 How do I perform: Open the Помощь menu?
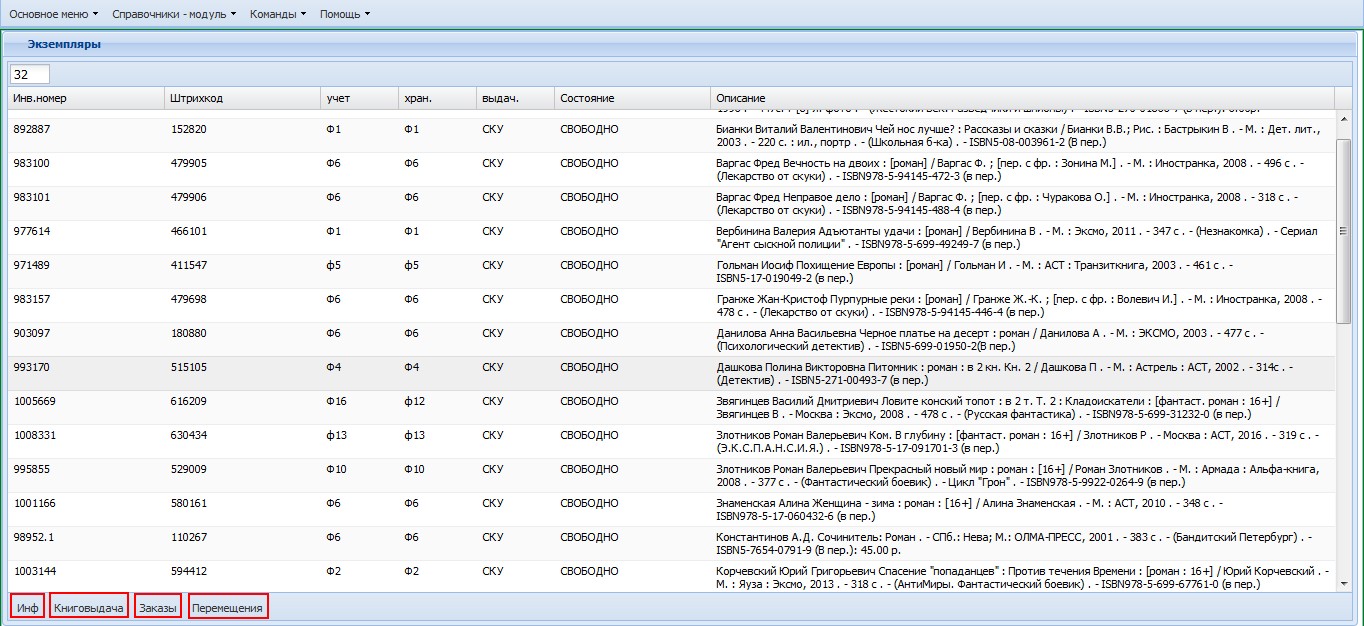(x=345, y=14)
